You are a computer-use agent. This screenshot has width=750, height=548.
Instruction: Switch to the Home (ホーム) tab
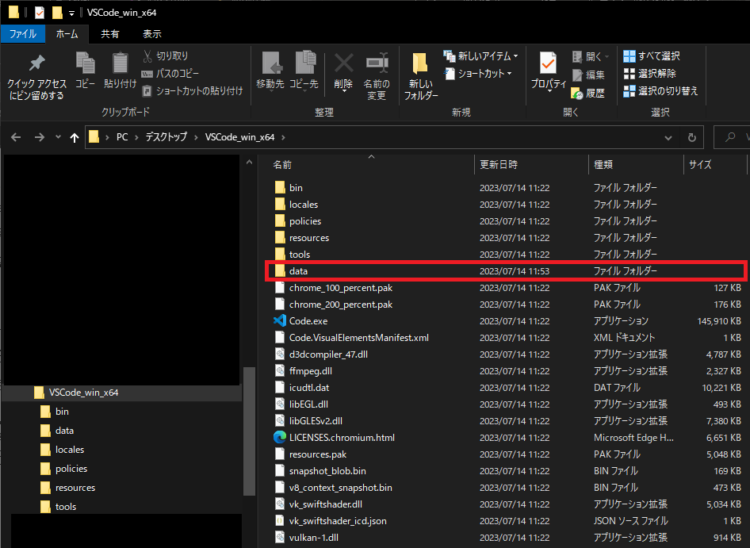[67, 34]
